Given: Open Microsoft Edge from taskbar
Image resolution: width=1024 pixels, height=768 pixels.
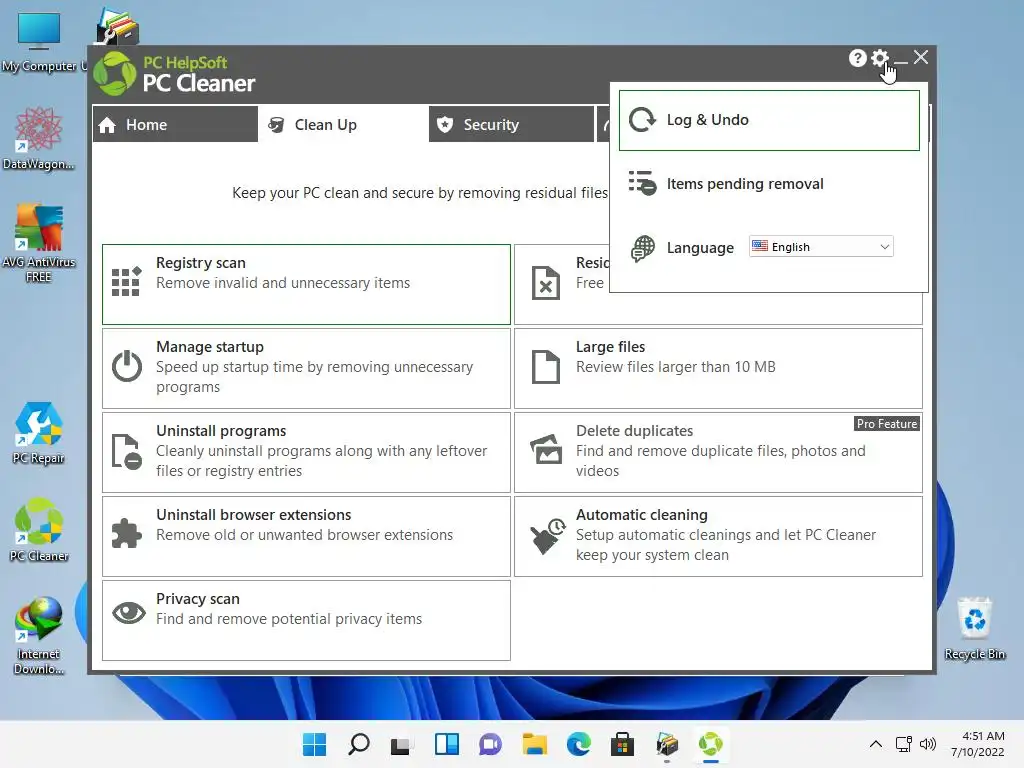Looking at the screenshot, I should click(579, 744).
